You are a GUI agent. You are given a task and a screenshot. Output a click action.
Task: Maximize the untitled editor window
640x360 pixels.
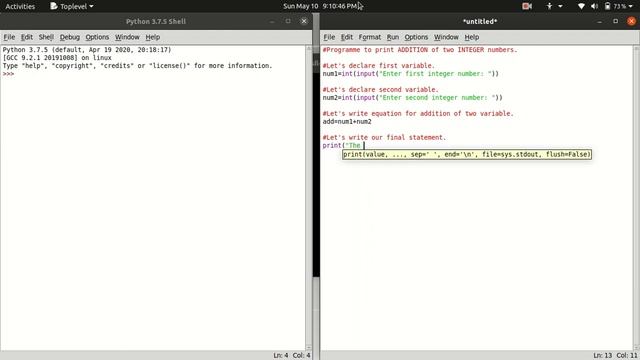(x=616, y=21)
